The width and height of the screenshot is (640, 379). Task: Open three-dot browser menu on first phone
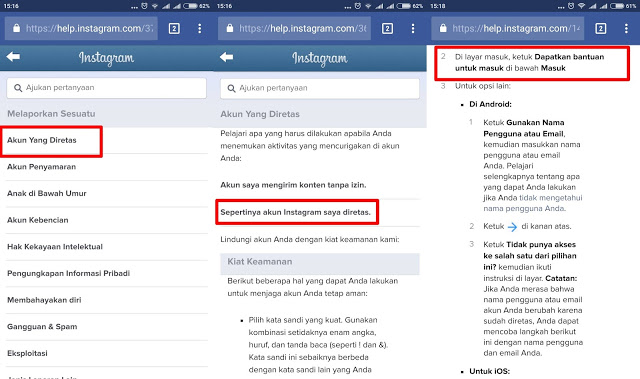[x=200, y=28]
